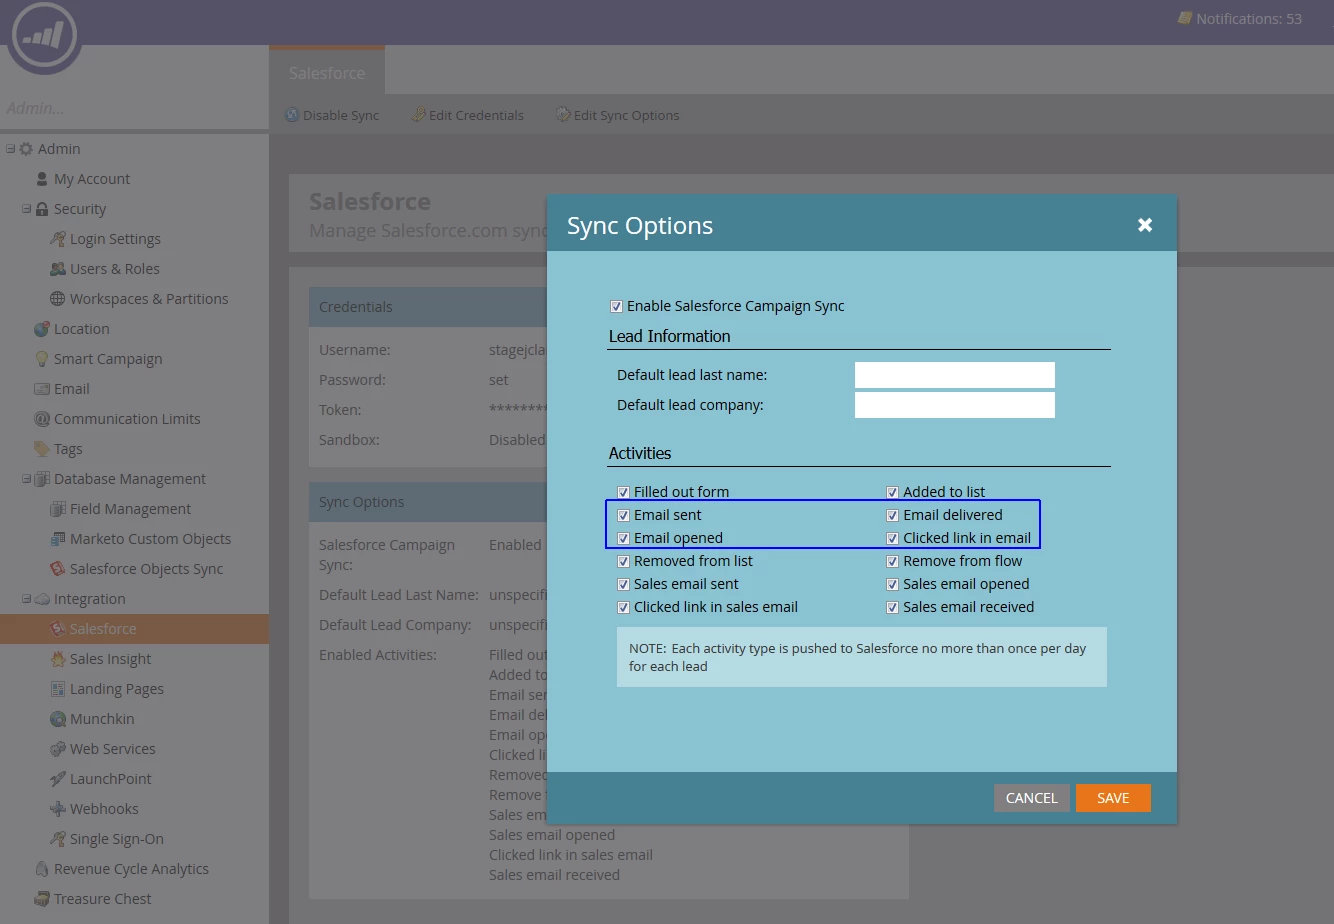The height and width of the screenshot is (924, 1334).
Task: Open Notifications: 53 link
Action: pyautogui.click(x=1249, y=18)
